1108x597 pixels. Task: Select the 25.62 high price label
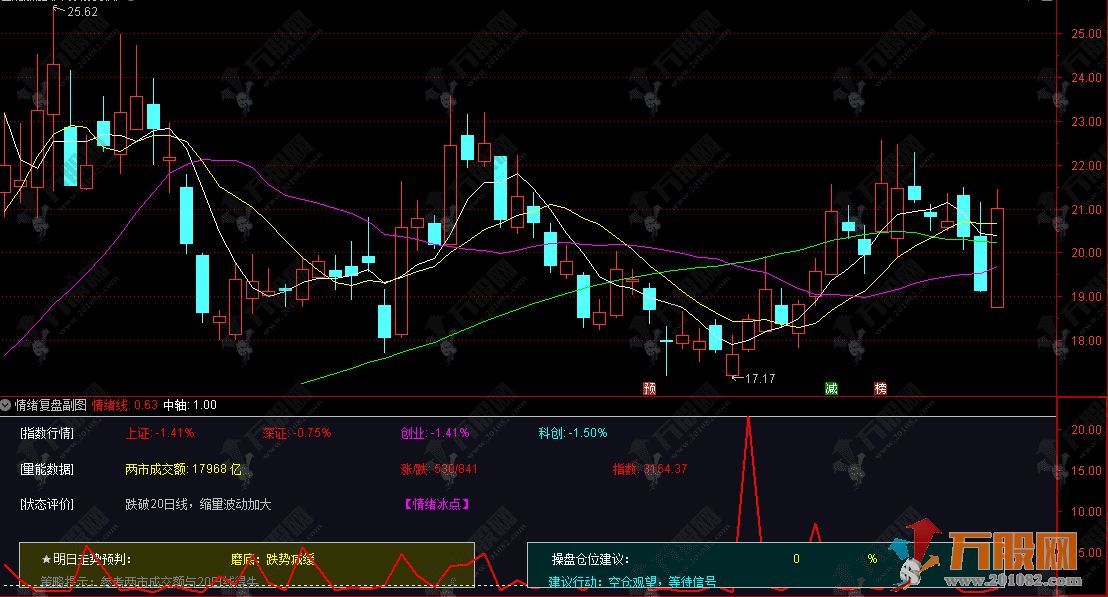pos(82,12)
